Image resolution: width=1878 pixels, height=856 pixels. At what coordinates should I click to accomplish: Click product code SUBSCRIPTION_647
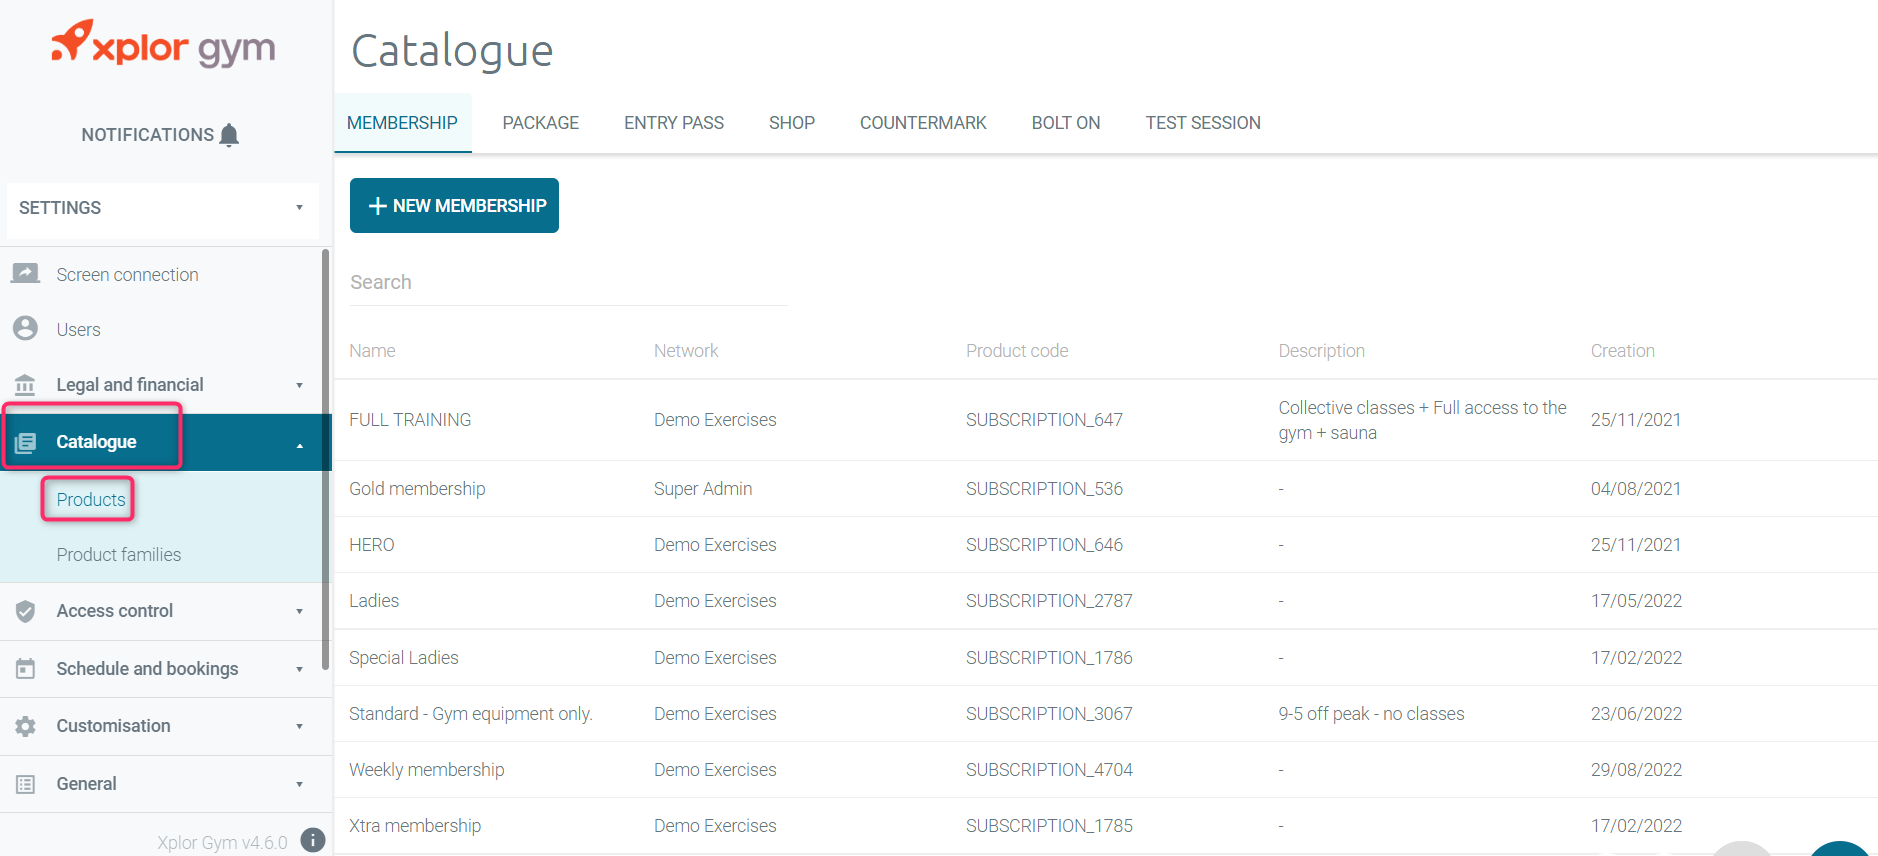click(1044, 420)
